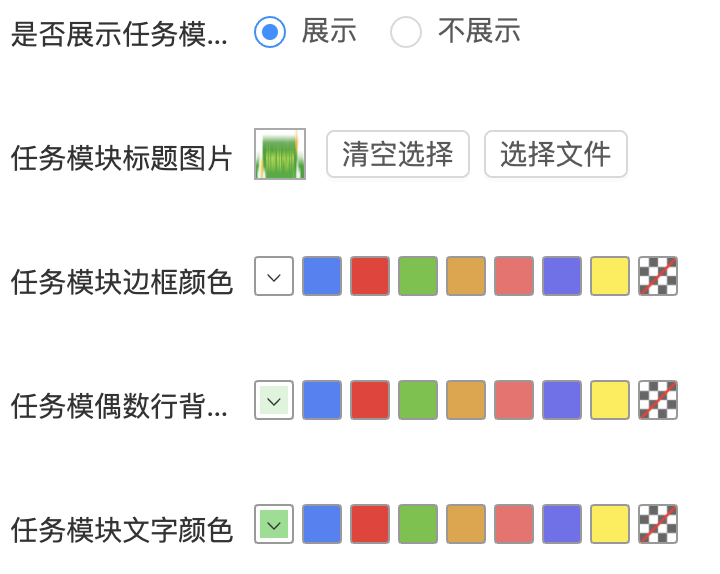This screenshot has height=574, width=720.
Task: Click the 清空选择 button
Action: click(398, 154)
